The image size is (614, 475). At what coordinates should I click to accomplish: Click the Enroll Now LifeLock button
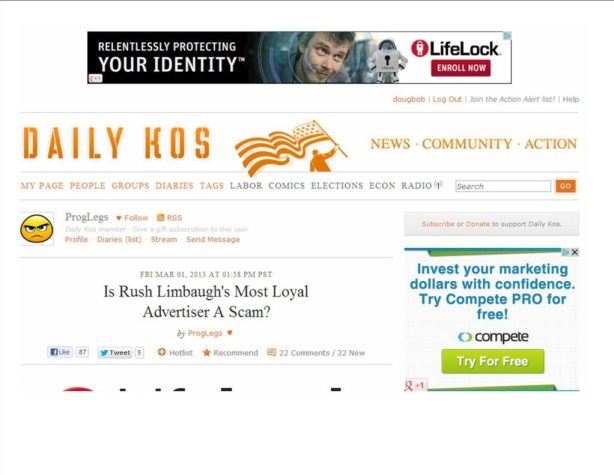point(461,68)
